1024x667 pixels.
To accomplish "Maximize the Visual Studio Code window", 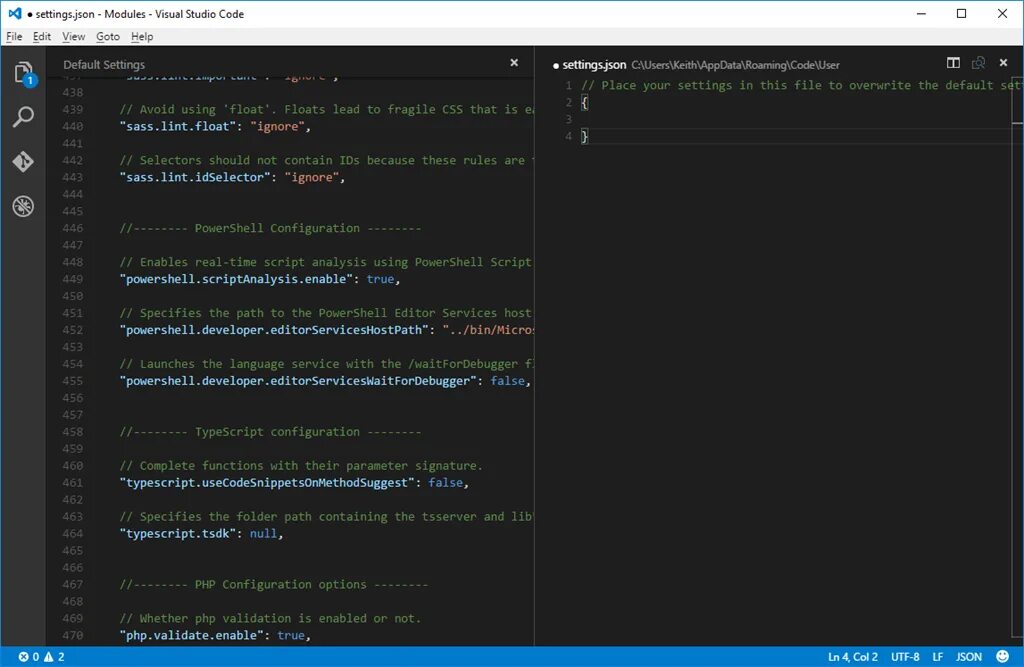I will (961, 14).
